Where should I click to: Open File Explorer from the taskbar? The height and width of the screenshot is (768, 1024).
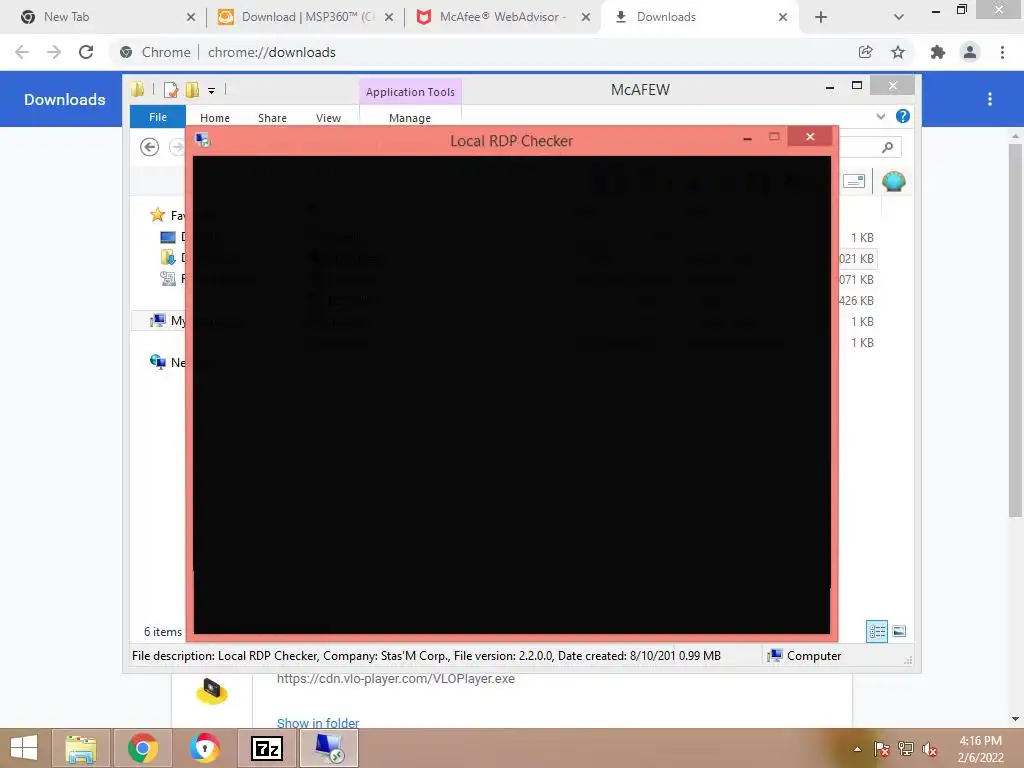[80, 748]
